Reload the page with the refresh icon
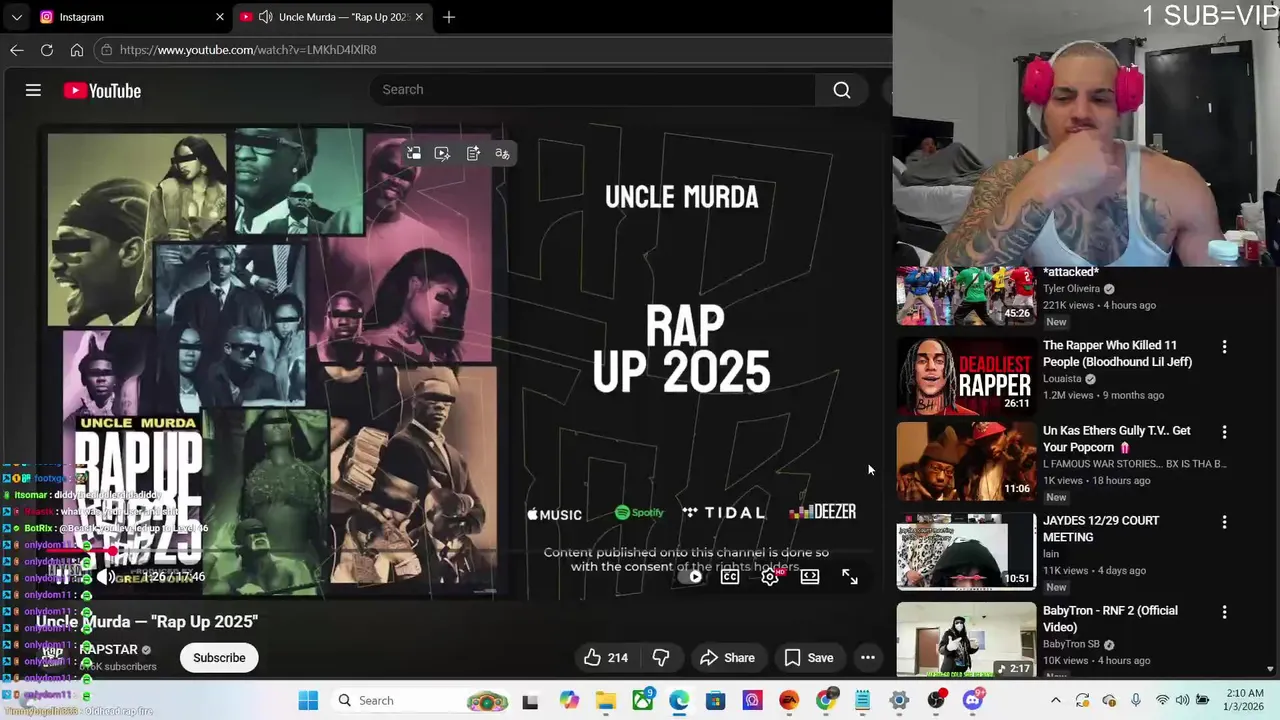Image resolution: width=1280 pixels, height=720 pixels. coord(47,49)
